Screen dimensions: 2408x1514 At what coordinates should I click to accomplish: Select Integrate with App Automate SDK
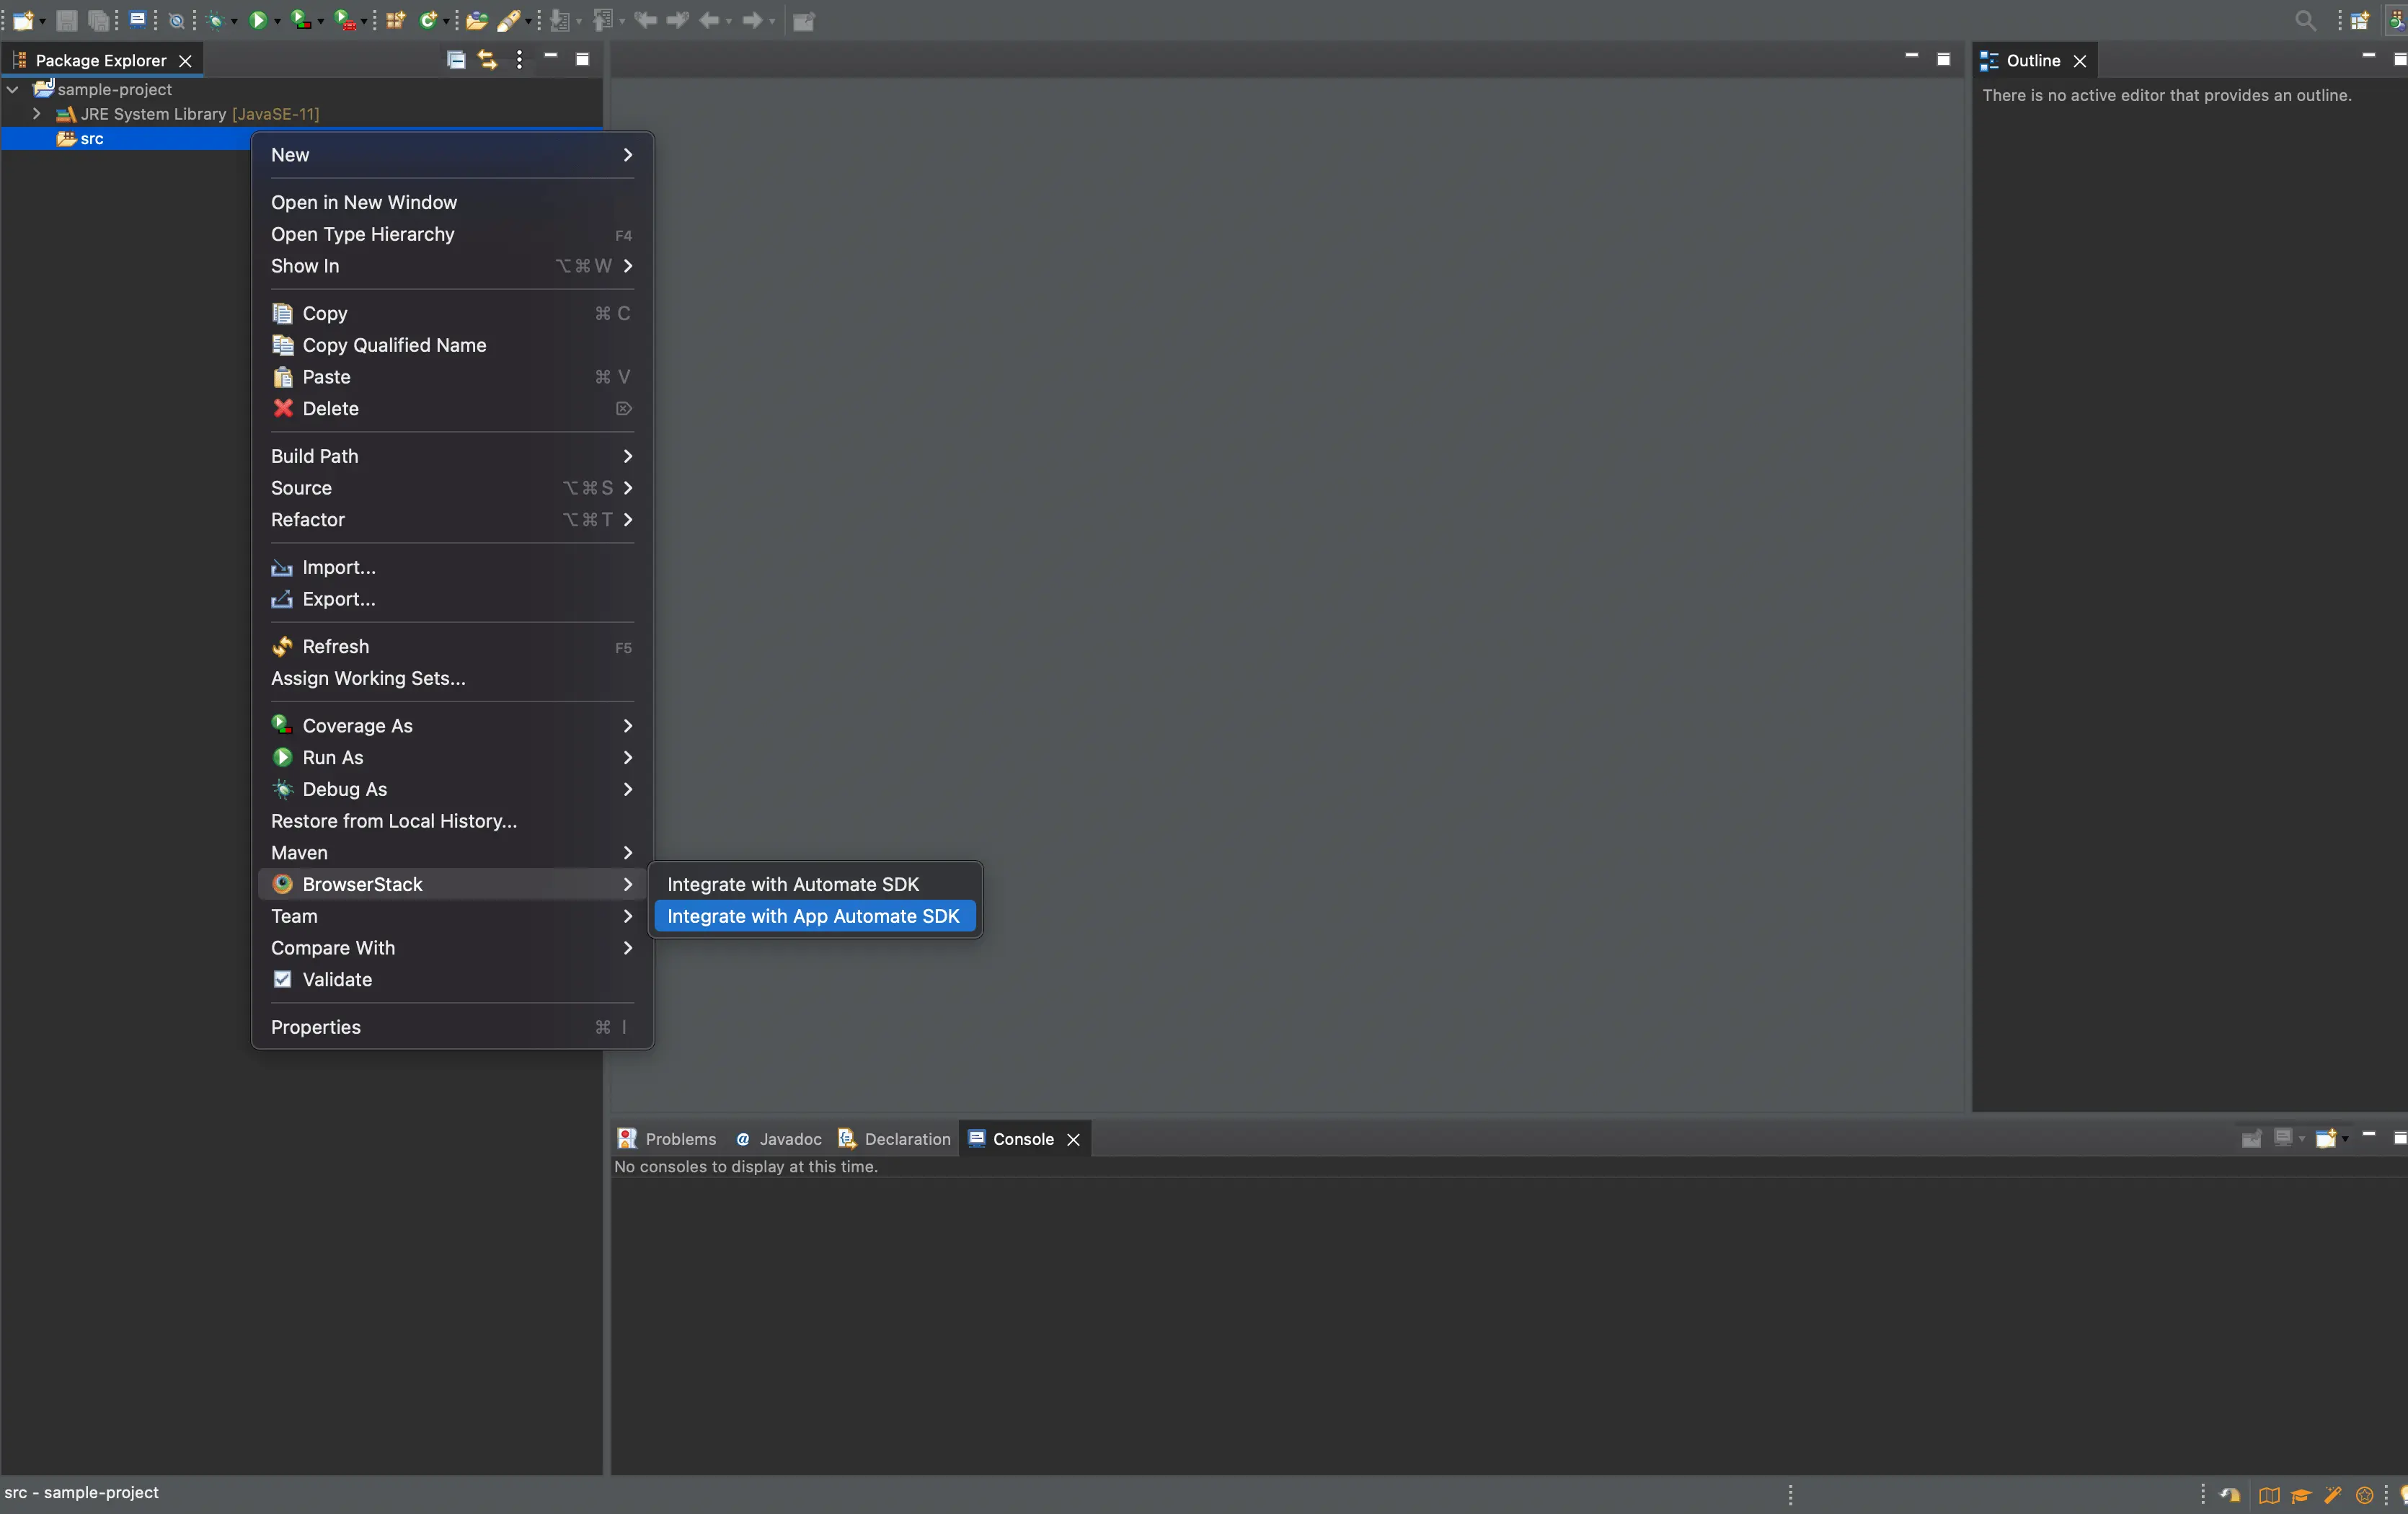click(813, 916)
